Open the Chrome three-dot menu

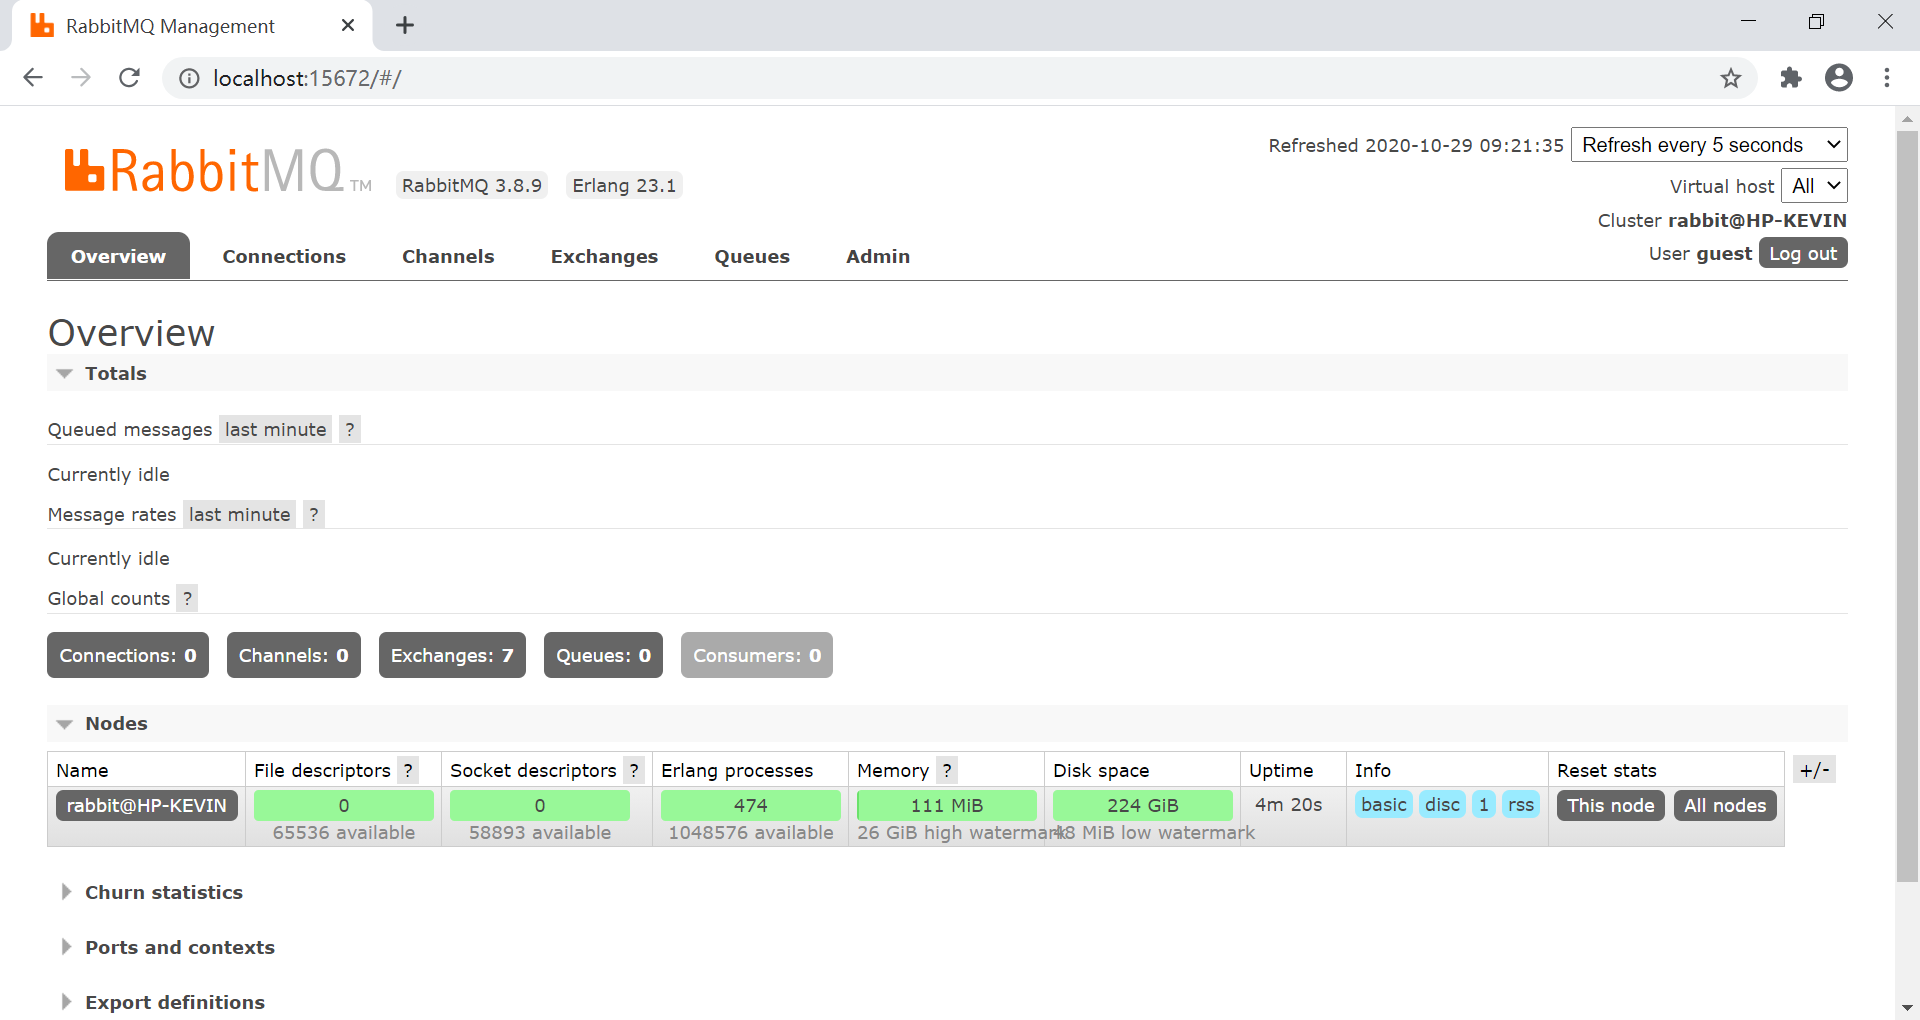coord(1887,78)
